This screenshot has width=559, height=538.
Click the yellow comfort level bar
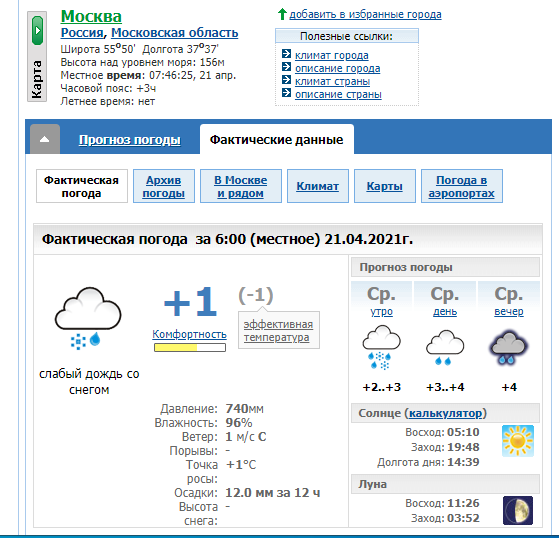pos(190,347)
